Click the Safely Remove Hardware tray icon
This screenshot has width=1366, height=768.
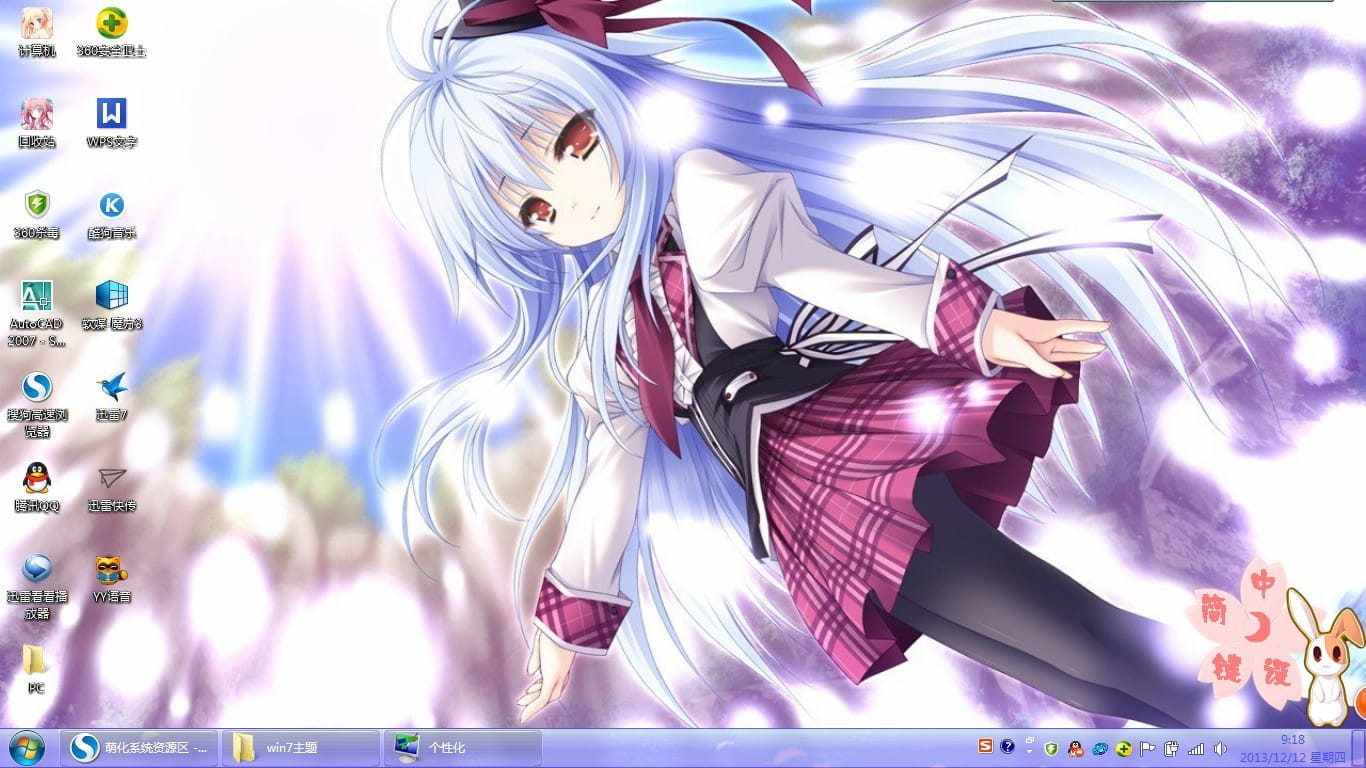[x=1170, y=748]
